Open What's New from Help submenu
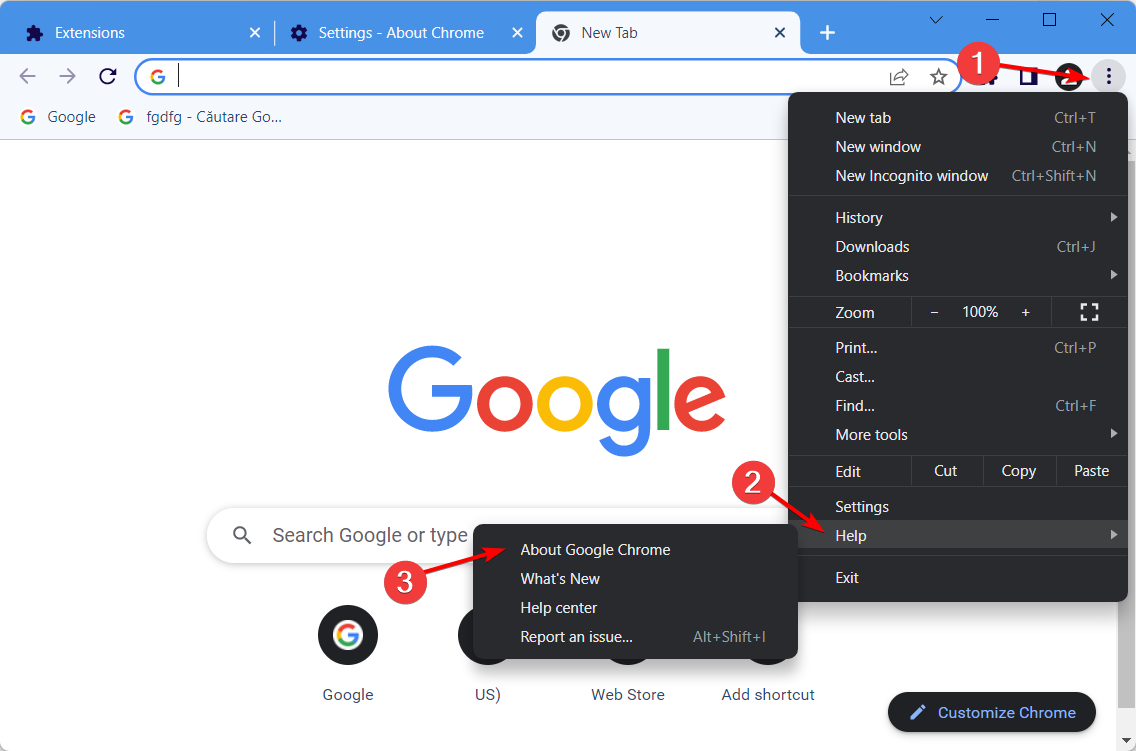The width and height of the screenshot is (1136, 751). click(635, 579)
